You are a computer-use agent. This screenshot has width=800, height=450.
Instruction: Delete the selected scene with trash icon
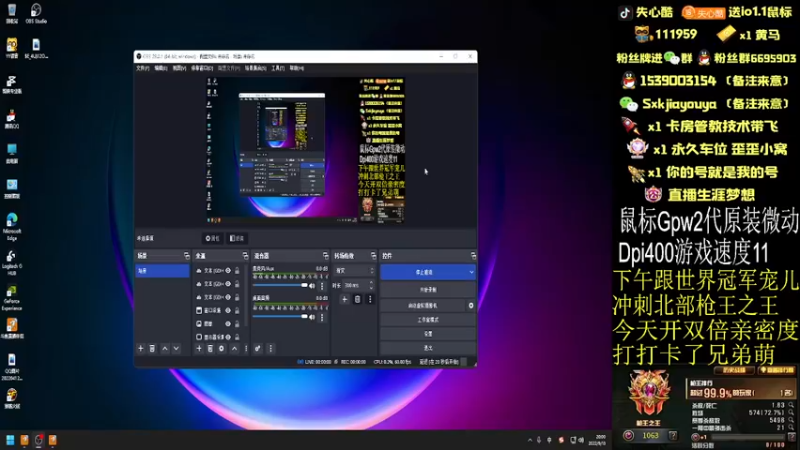152,348
